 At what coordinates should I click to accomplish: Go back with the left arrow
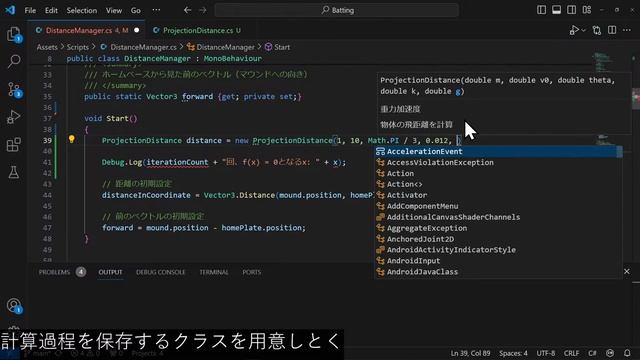coord(187,10)
